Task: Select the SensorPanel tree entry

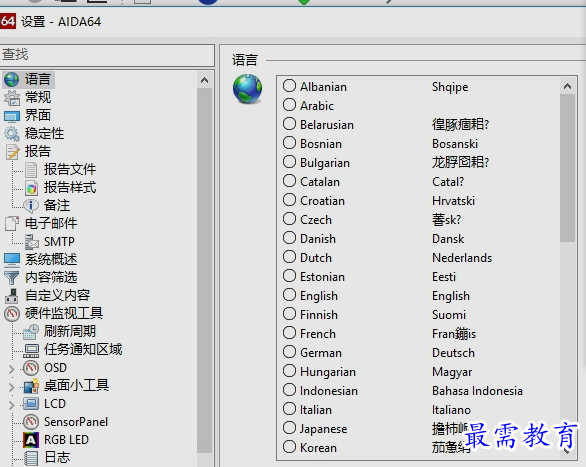Action: tap(76, 422)
